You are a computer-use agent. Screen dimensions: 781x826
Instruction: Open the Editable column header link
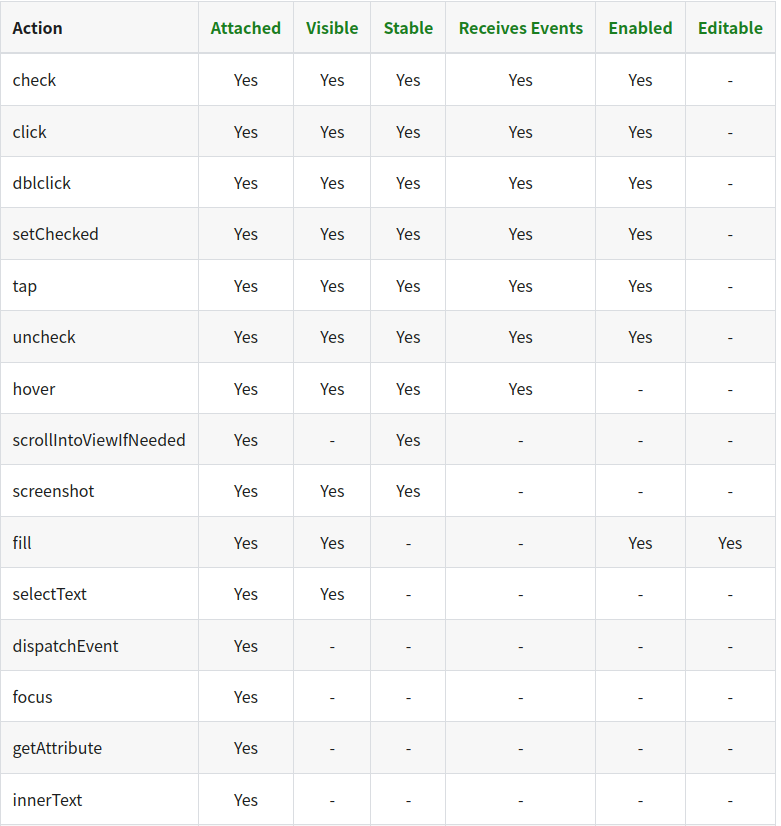point(730,28)
